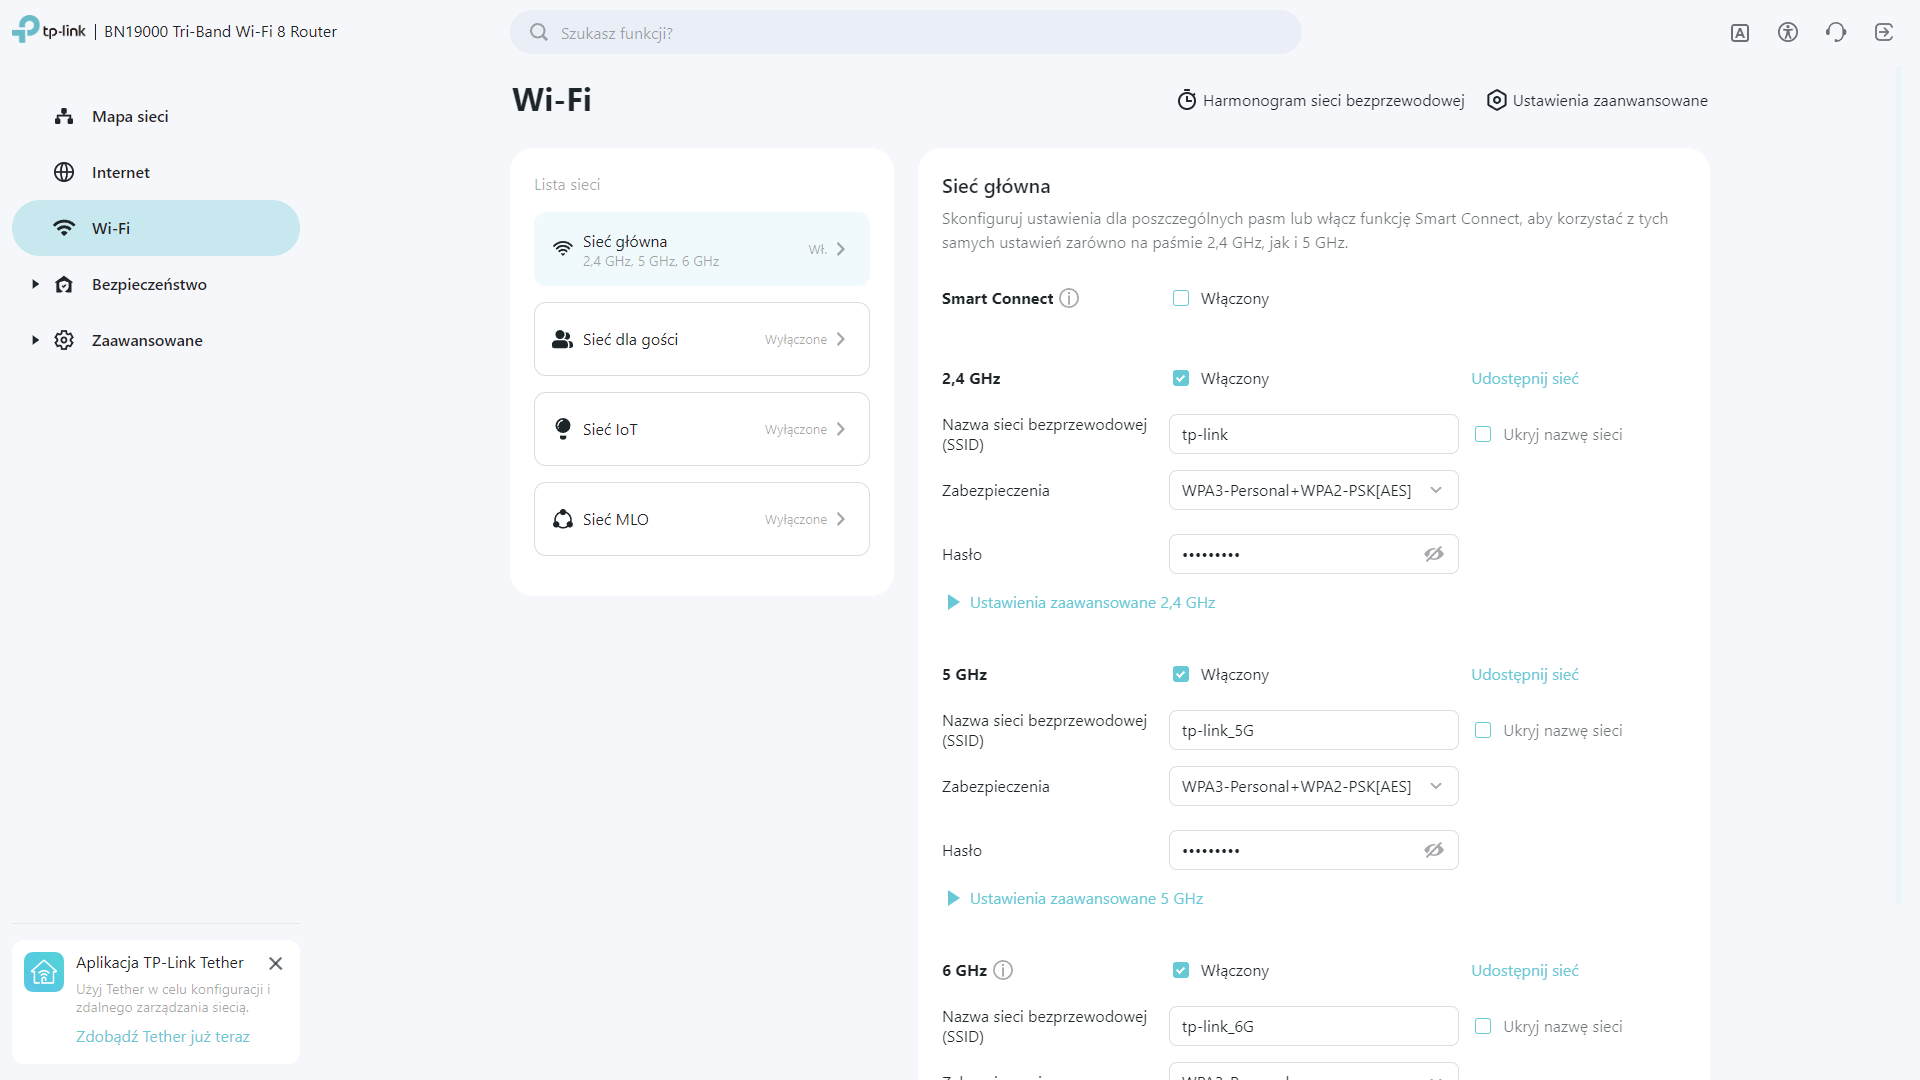Open the wireless schedule (Harmonogram sieci bezprzewodowej)
Viewport: 1920px width, 1080px height.
click(1321, 100)
